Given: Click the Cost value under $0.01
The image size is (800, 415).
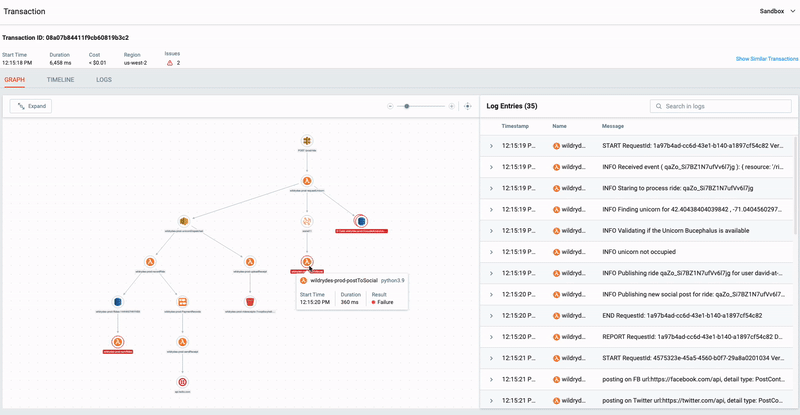Looking at the screenshot, I should tap(97, 63).
